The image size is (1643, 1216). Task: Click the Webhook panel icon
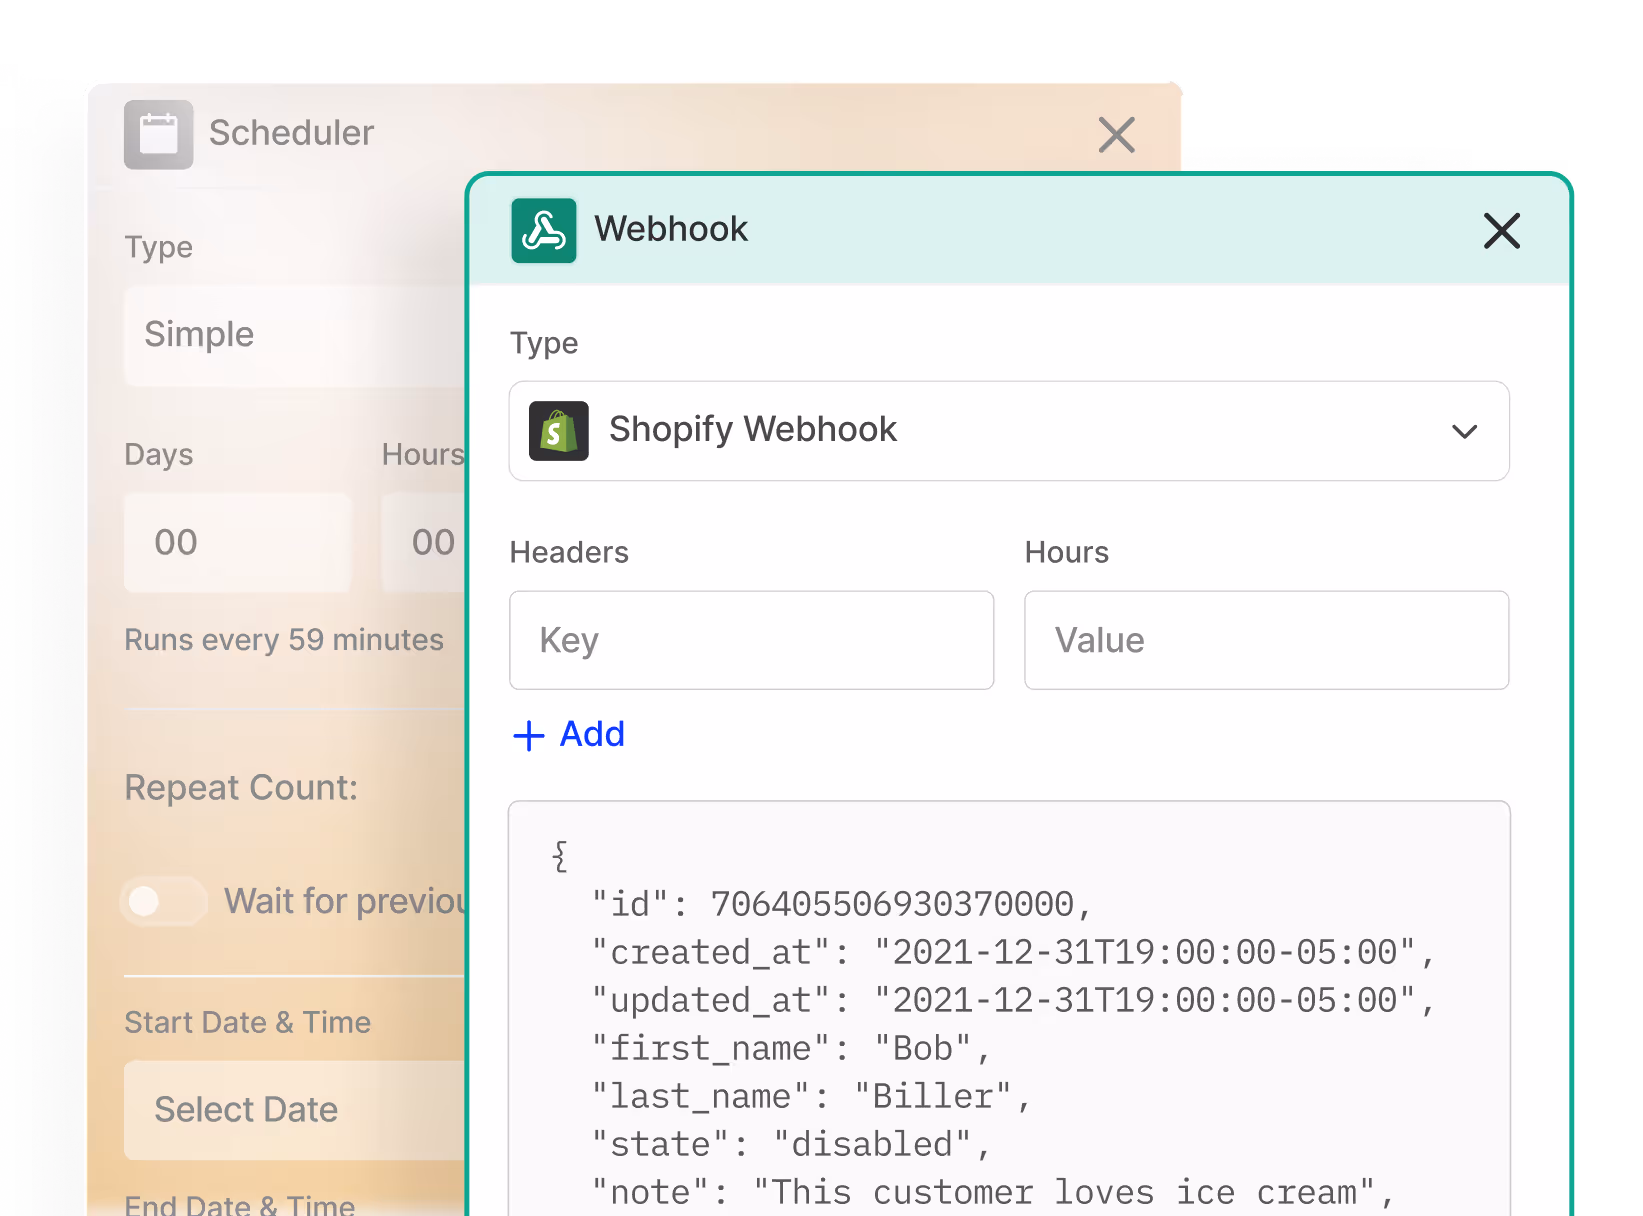pos(544,231)
